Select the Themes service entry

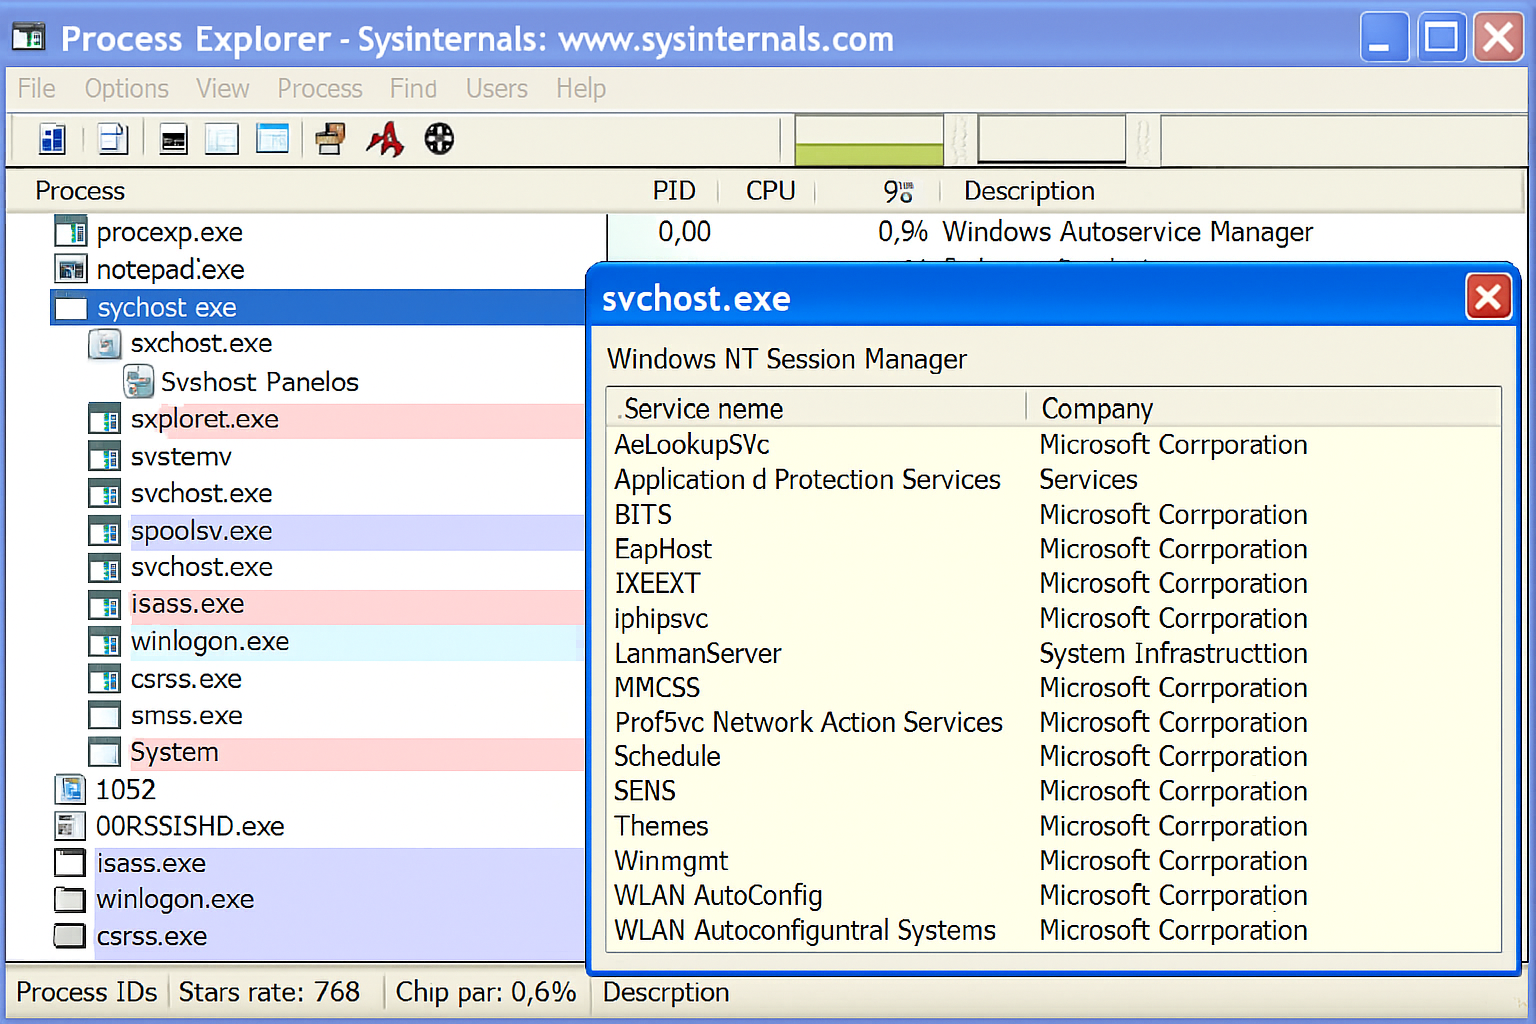pyautogui.click(x=661, y=826)
